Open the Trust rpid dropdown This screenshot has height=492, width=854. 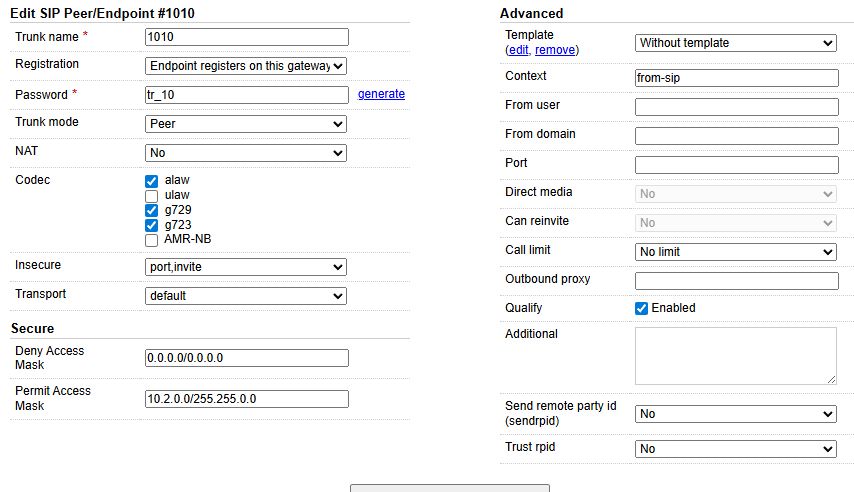736,449
